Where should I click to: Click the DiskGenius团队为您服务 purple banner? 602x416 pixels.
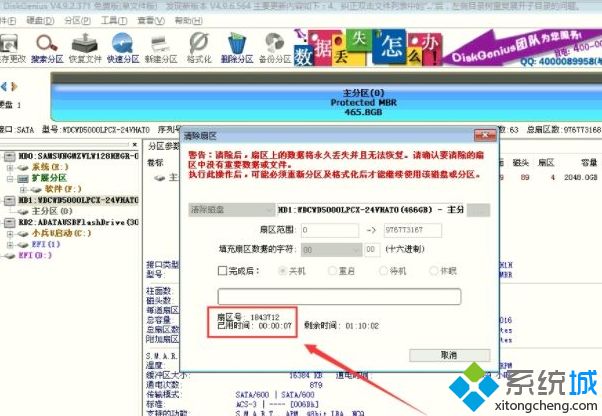click(522, 48)
